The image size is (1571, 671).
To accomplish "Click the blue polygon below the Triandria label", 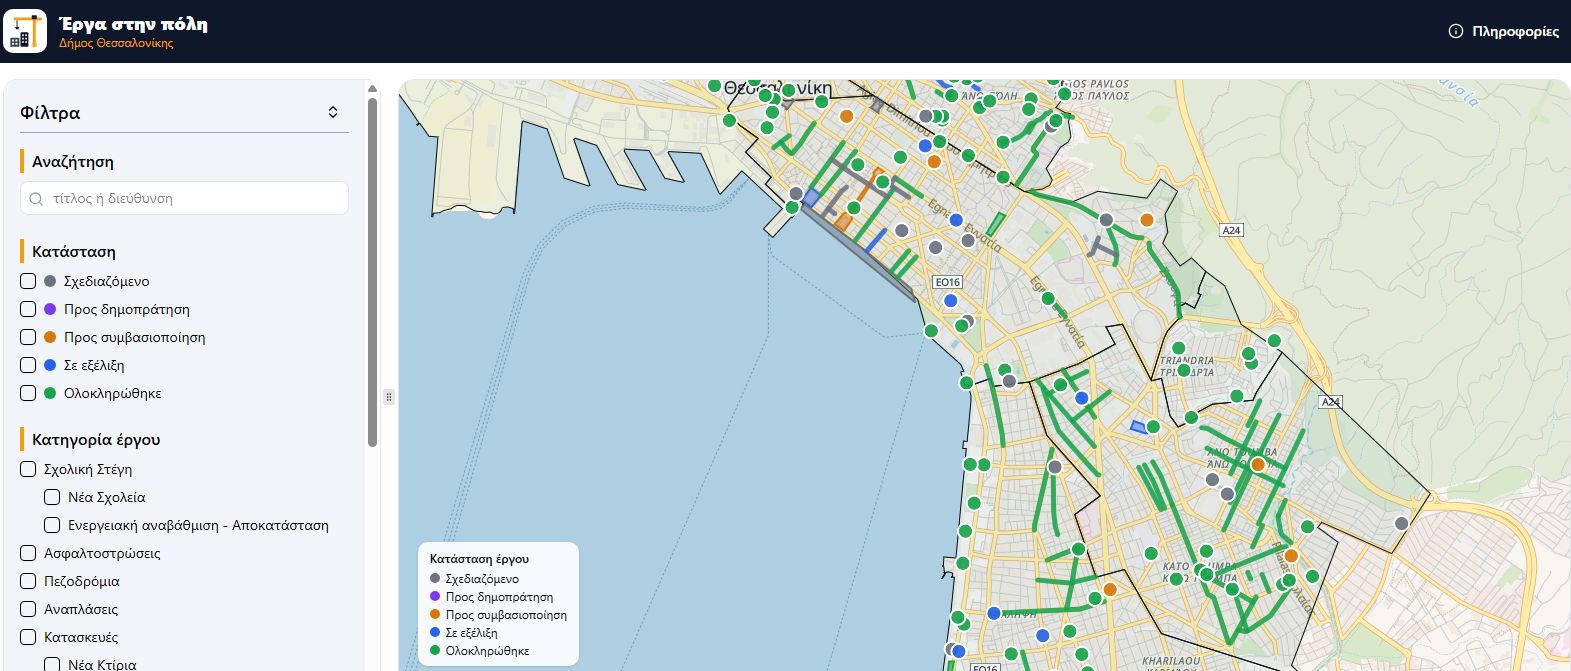I will coord(1138,427).
